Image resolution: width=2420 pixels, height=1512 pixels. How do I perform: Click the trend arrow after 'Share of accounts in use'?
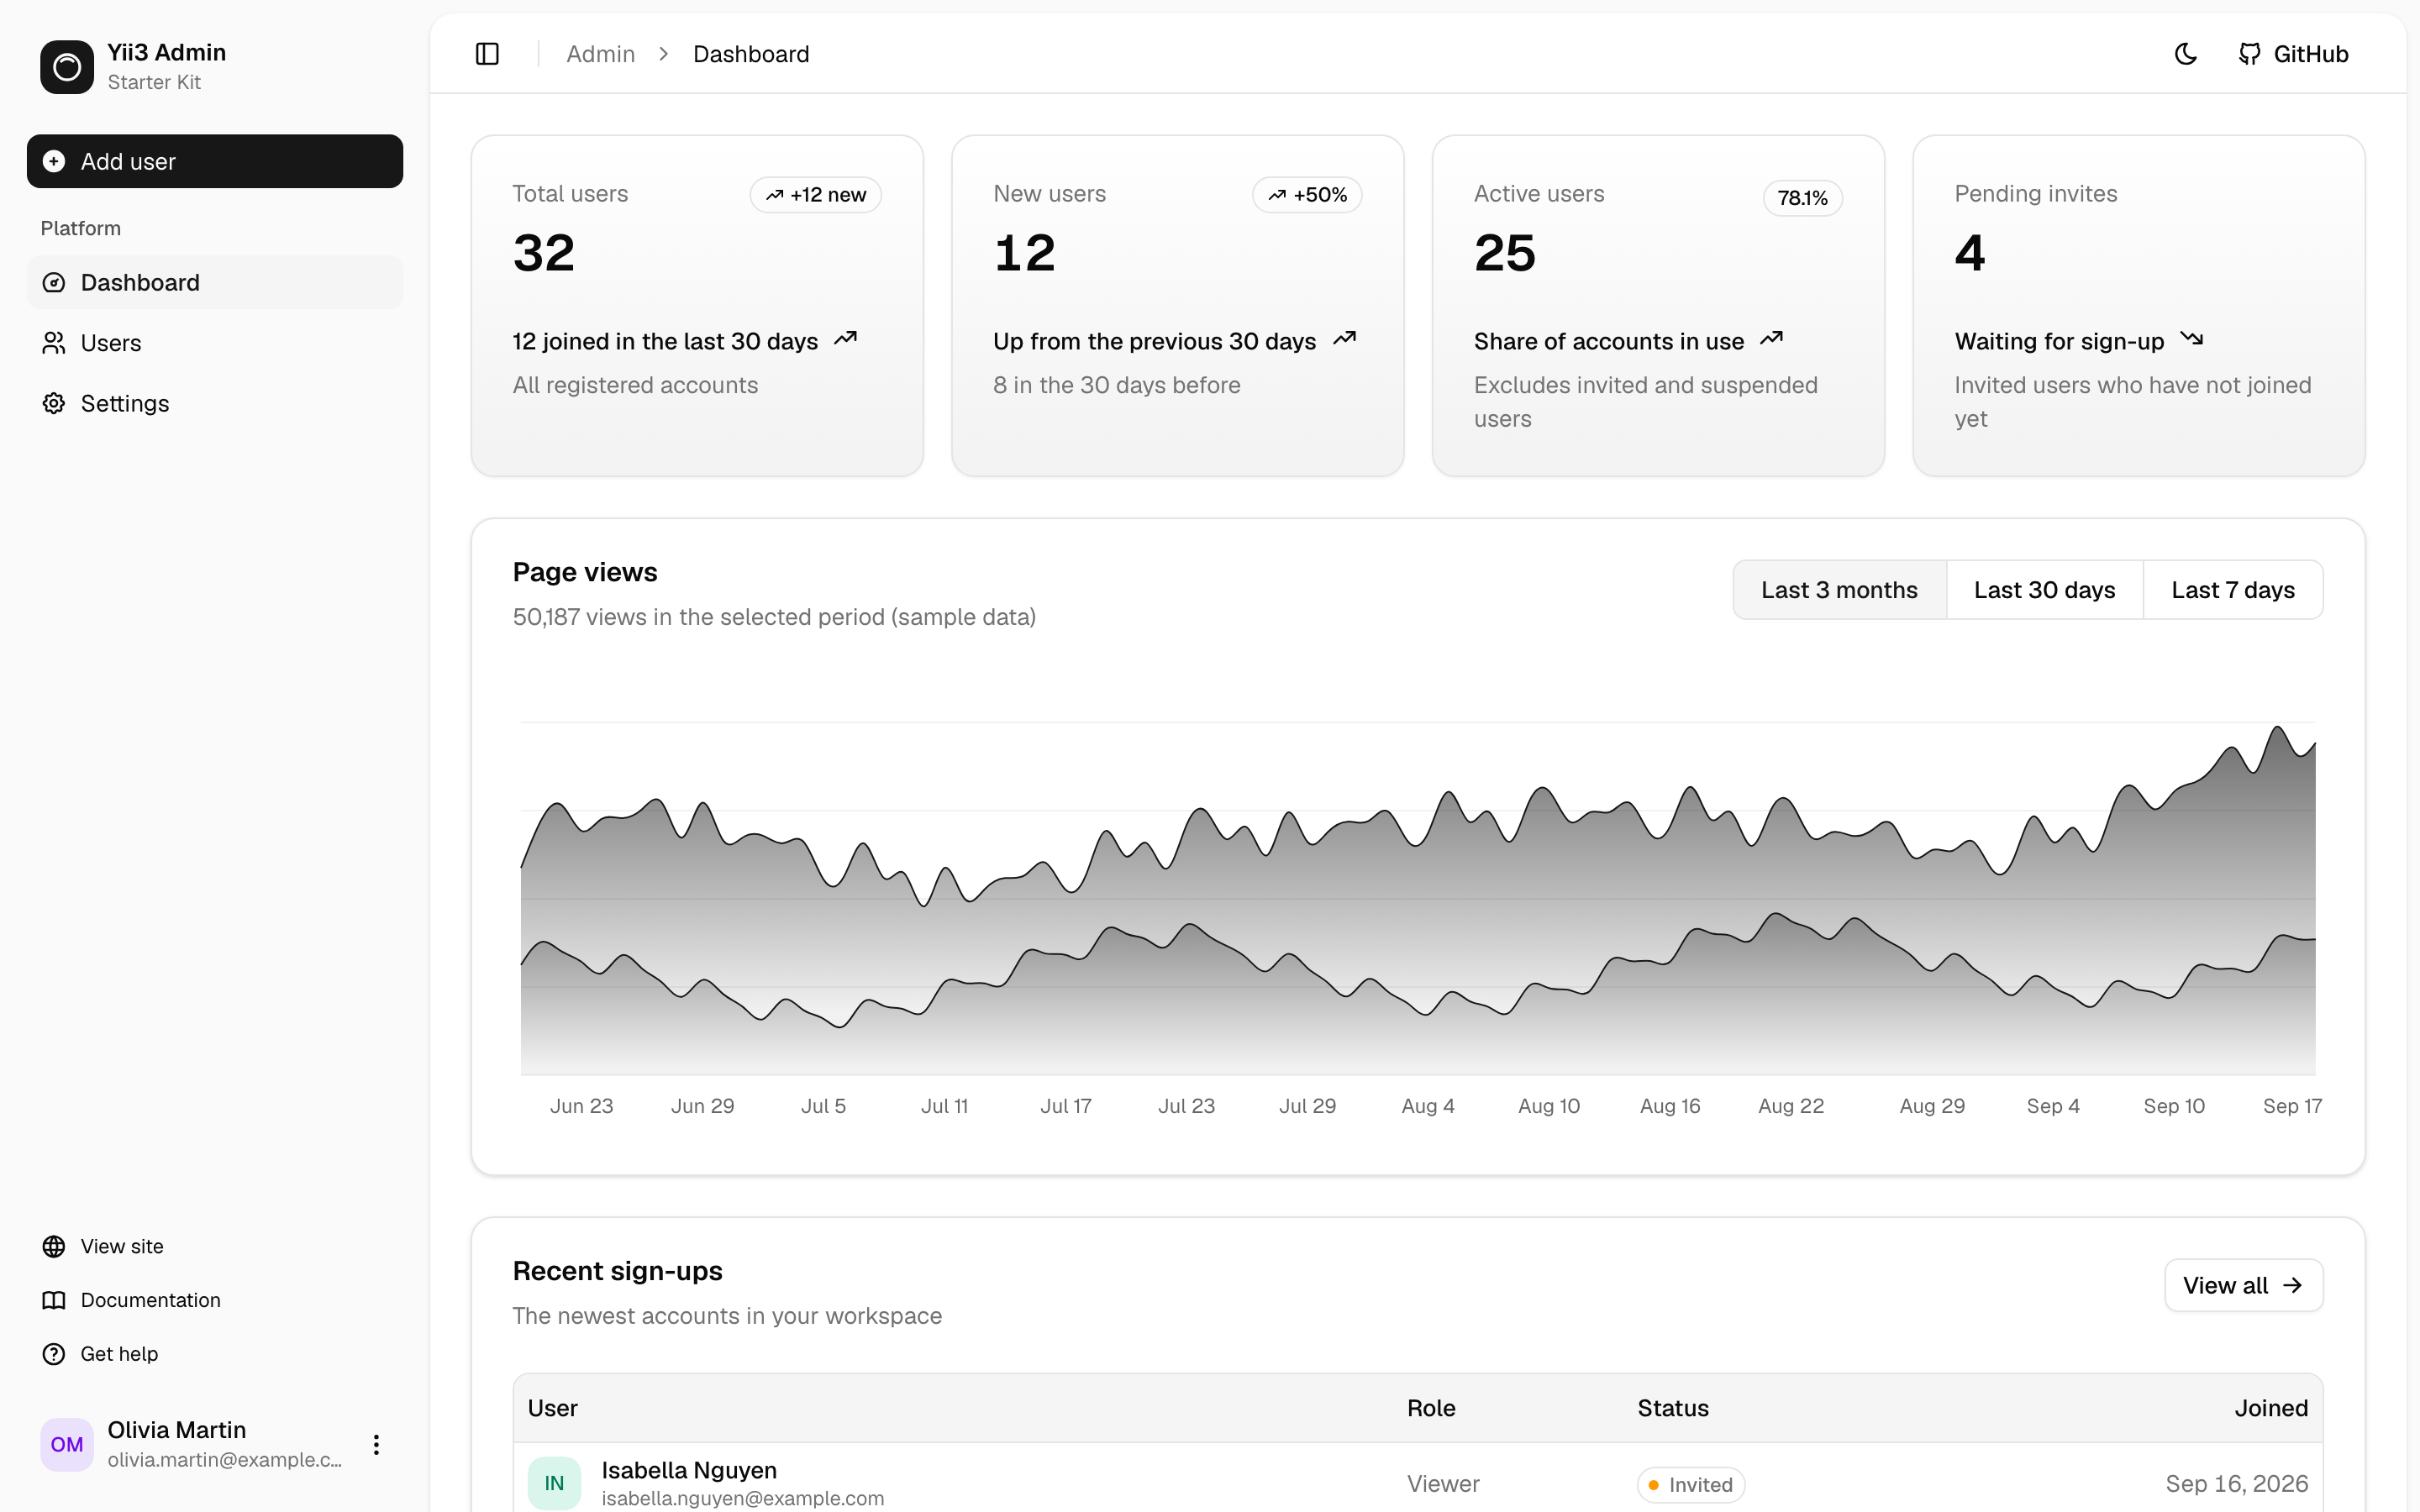point(1771,339)
